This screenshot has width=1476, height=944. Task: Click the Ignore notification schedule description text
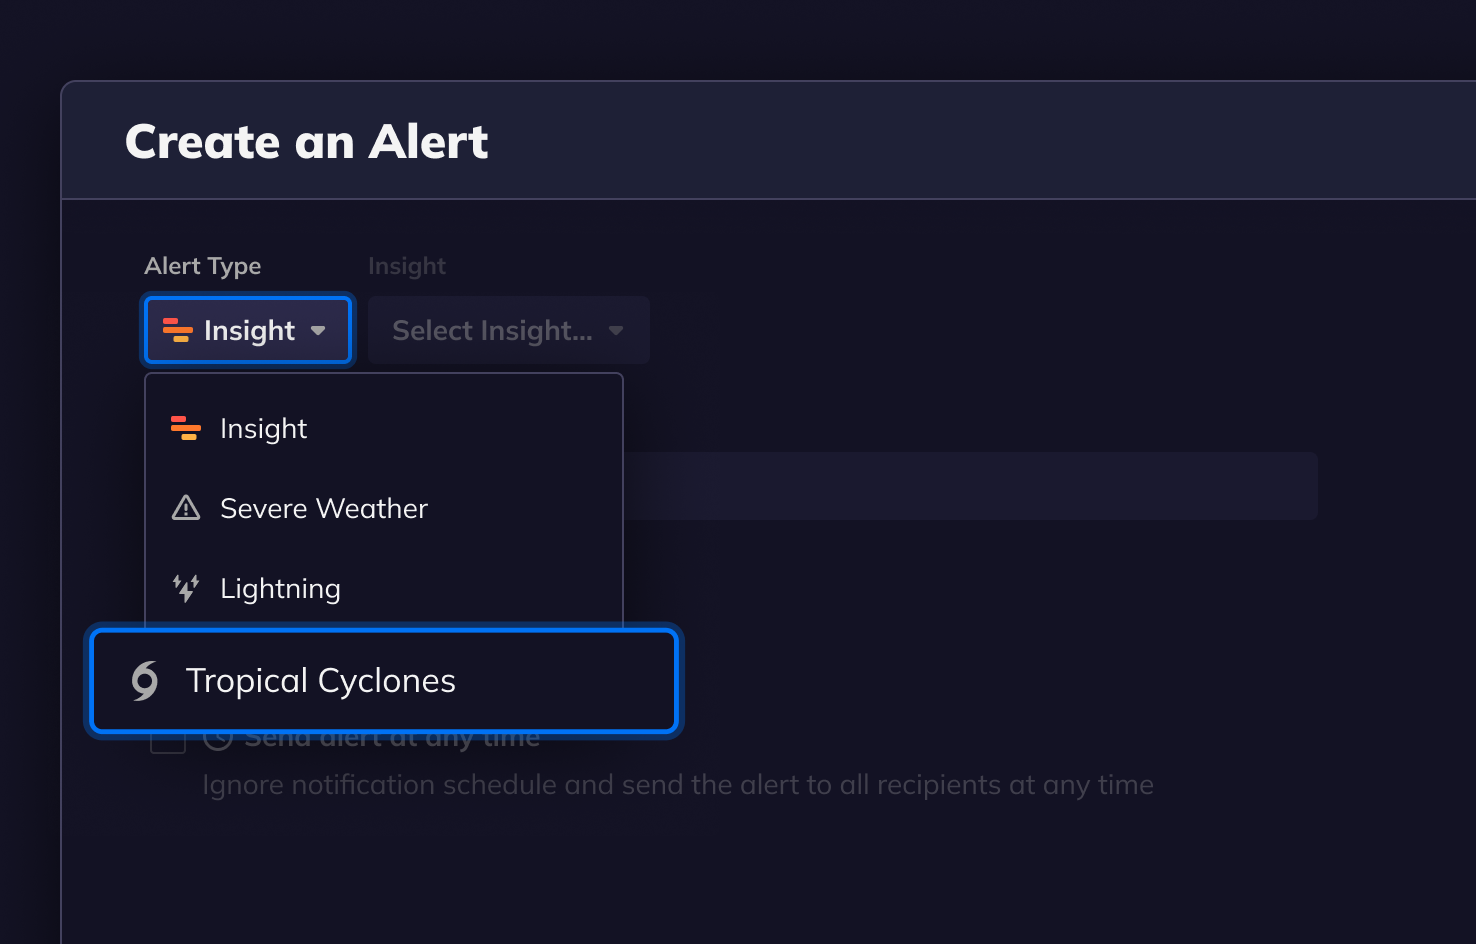678,785
